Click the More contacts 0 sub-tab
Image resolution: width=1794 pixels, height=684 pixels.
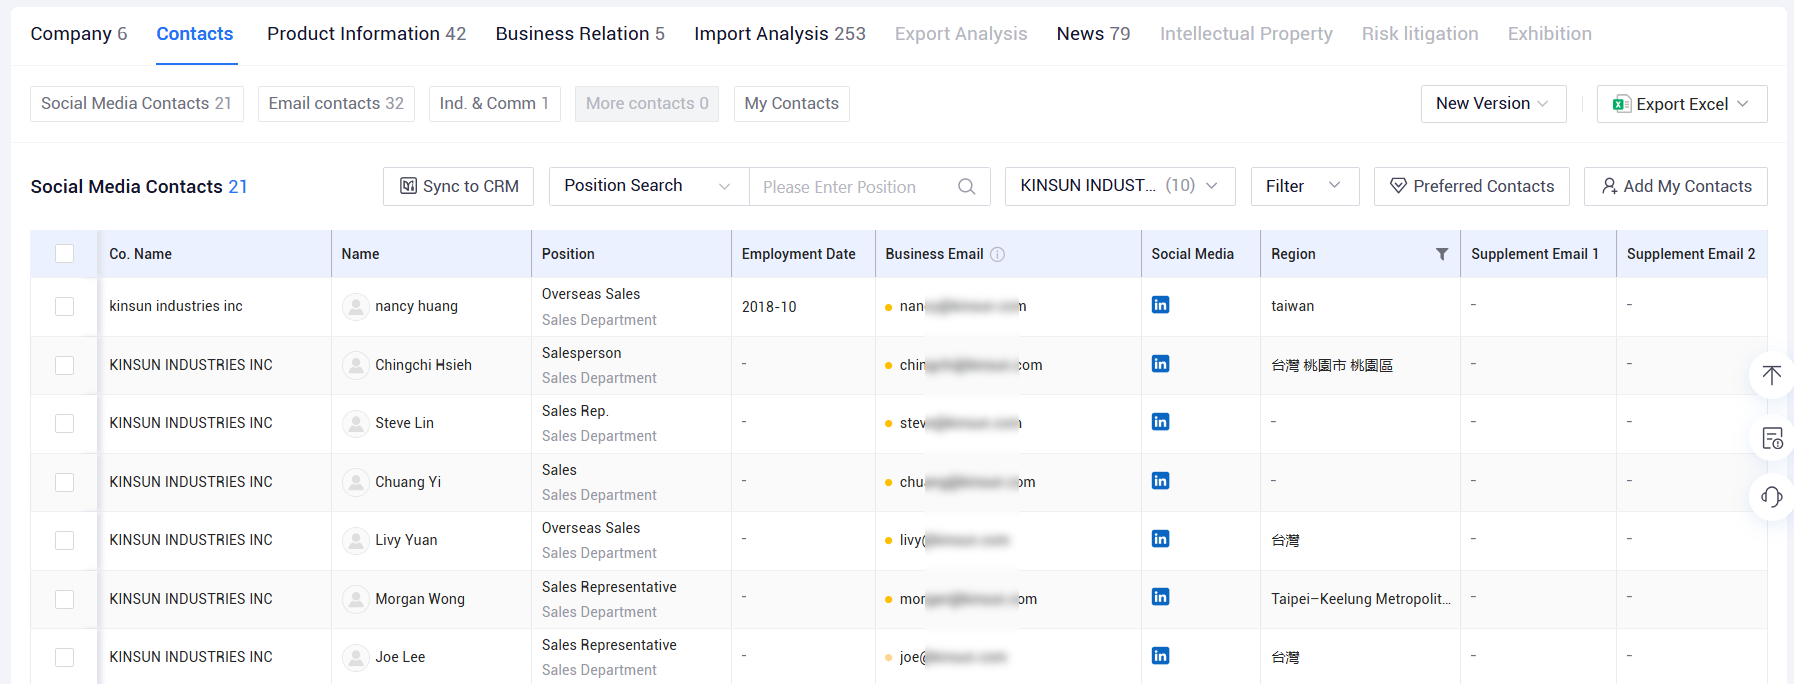click(x=647, y=104)
